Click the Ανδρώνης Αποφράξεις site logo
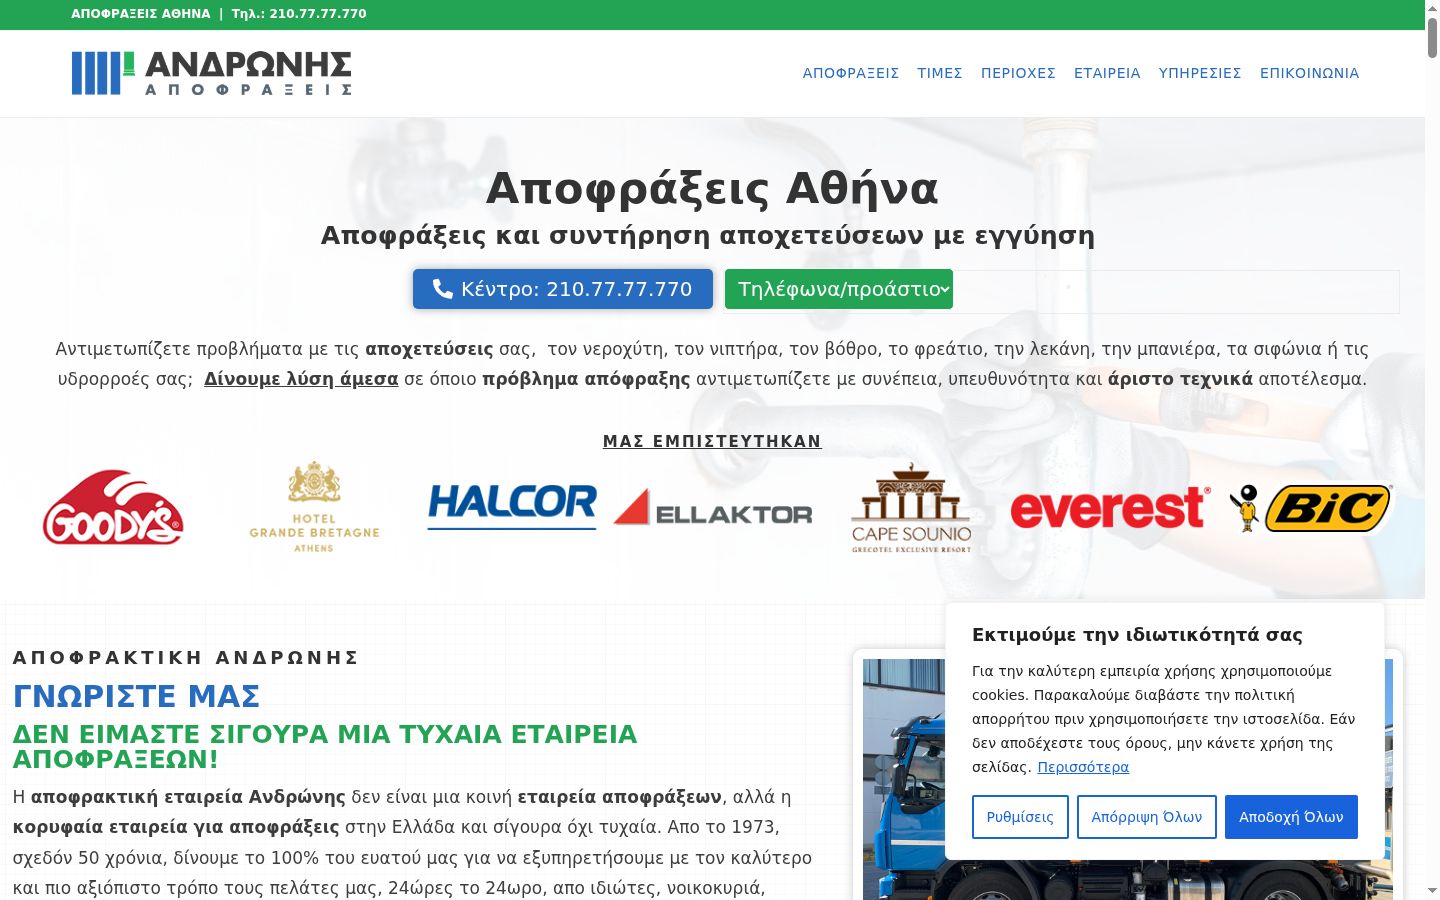Screen dimensions: 1440x900 coord(211,73)
